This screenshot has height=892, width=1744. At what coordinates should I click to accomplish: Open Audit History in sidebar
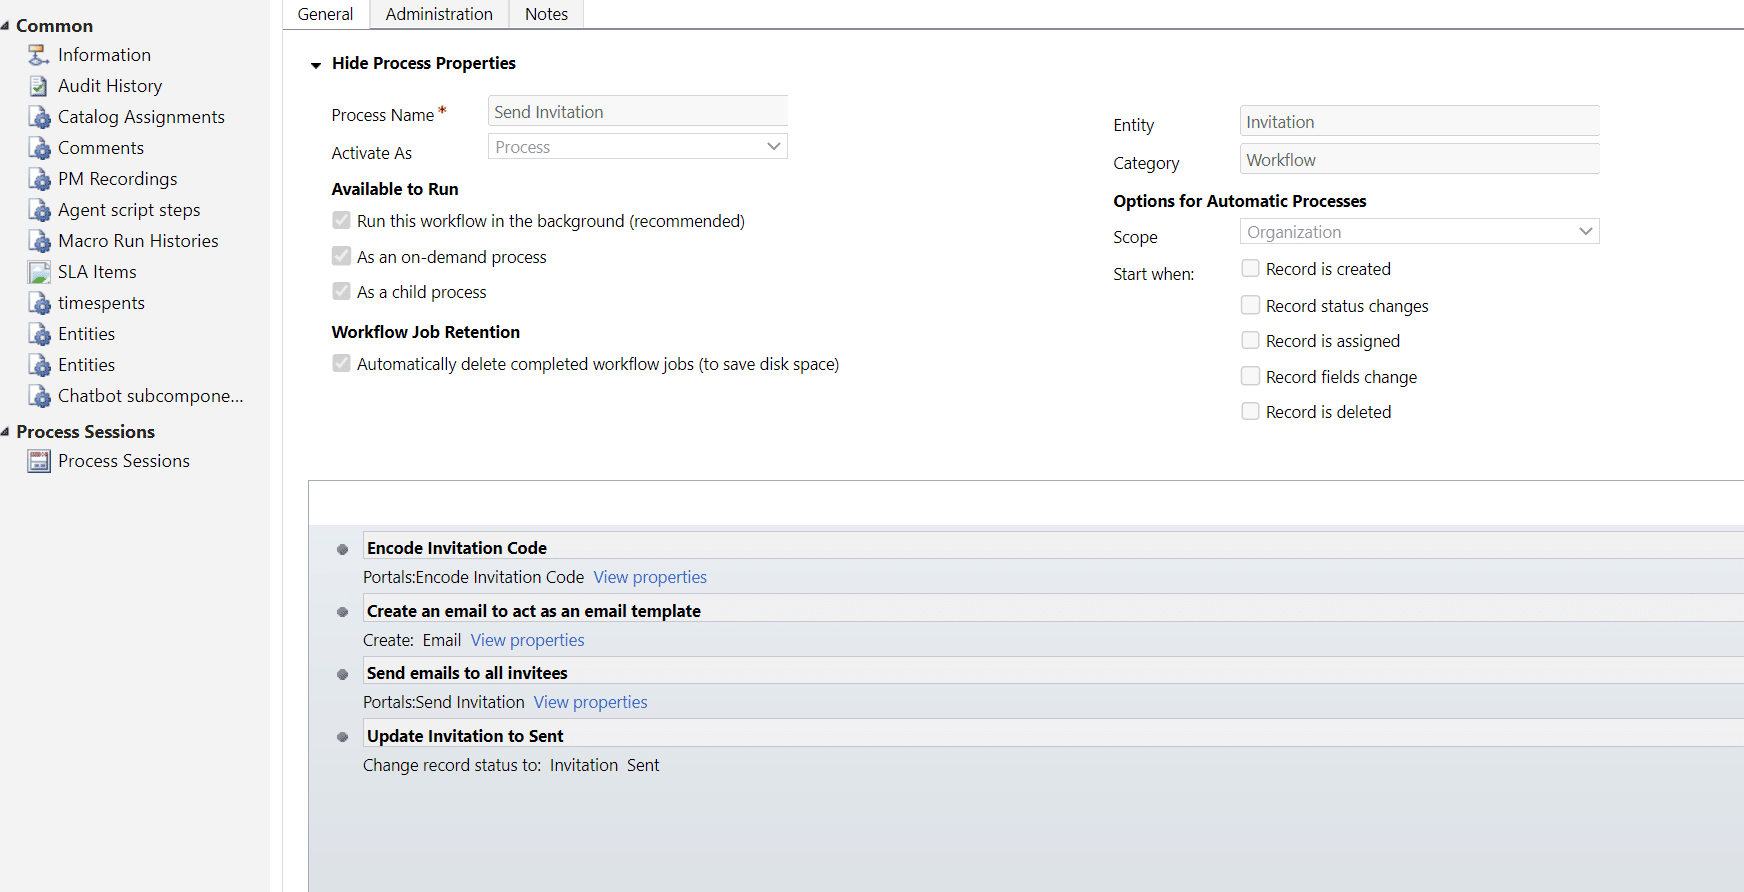tap(110, 86)
